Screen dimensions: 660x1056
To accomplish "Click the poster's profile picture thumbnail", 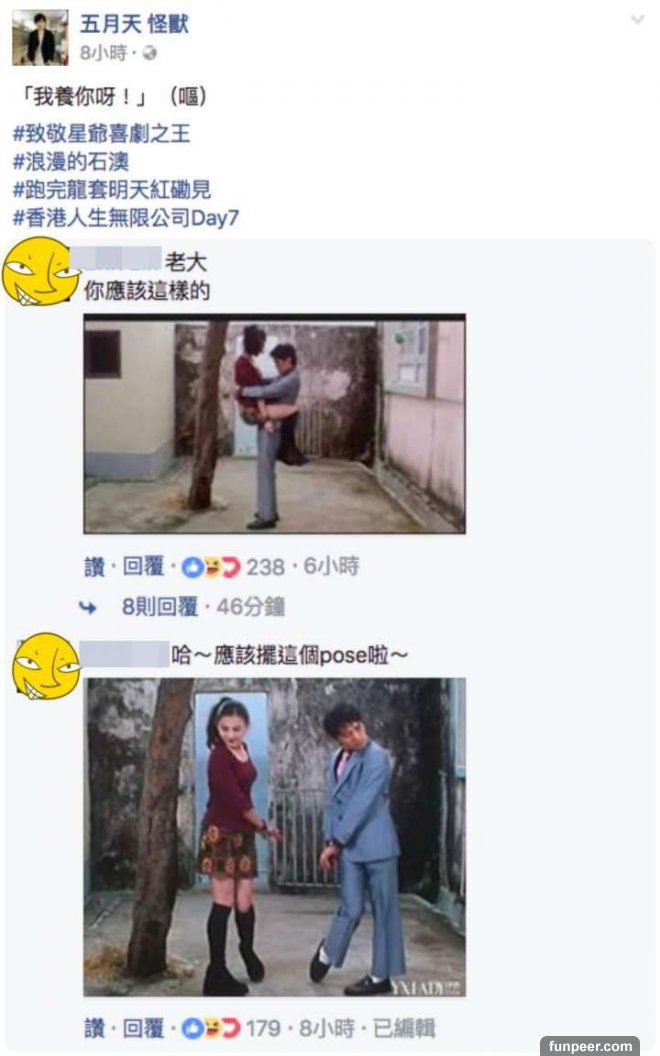I will pos(40,38).
